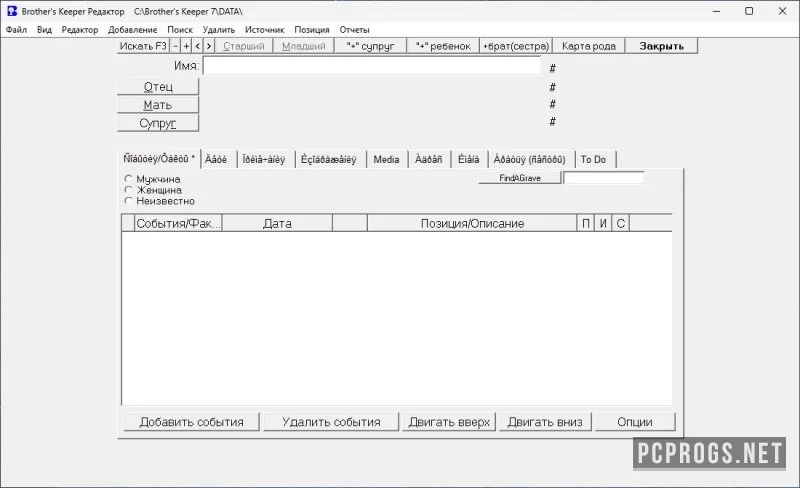800x488 pixels.
Task: Add sibling with +брат(сестра)
Action: (516, 46)
